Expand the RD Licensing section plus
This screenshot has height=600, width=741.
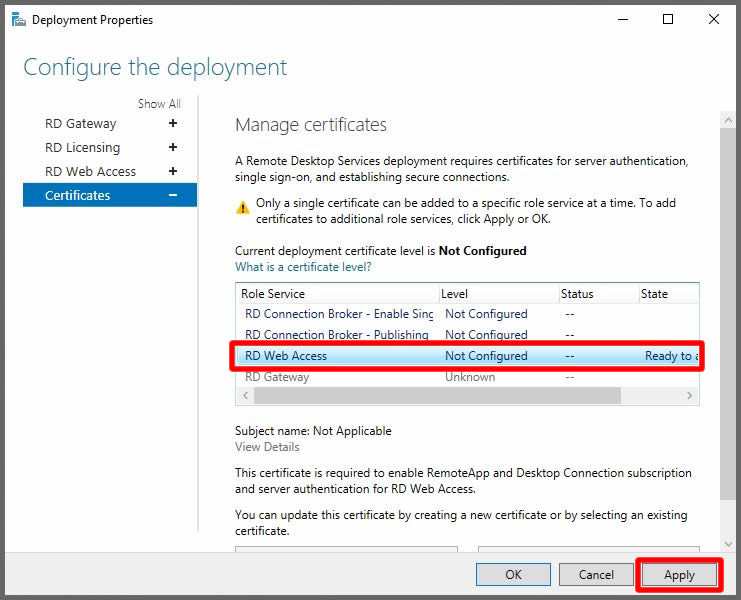(x=173, y=147)
